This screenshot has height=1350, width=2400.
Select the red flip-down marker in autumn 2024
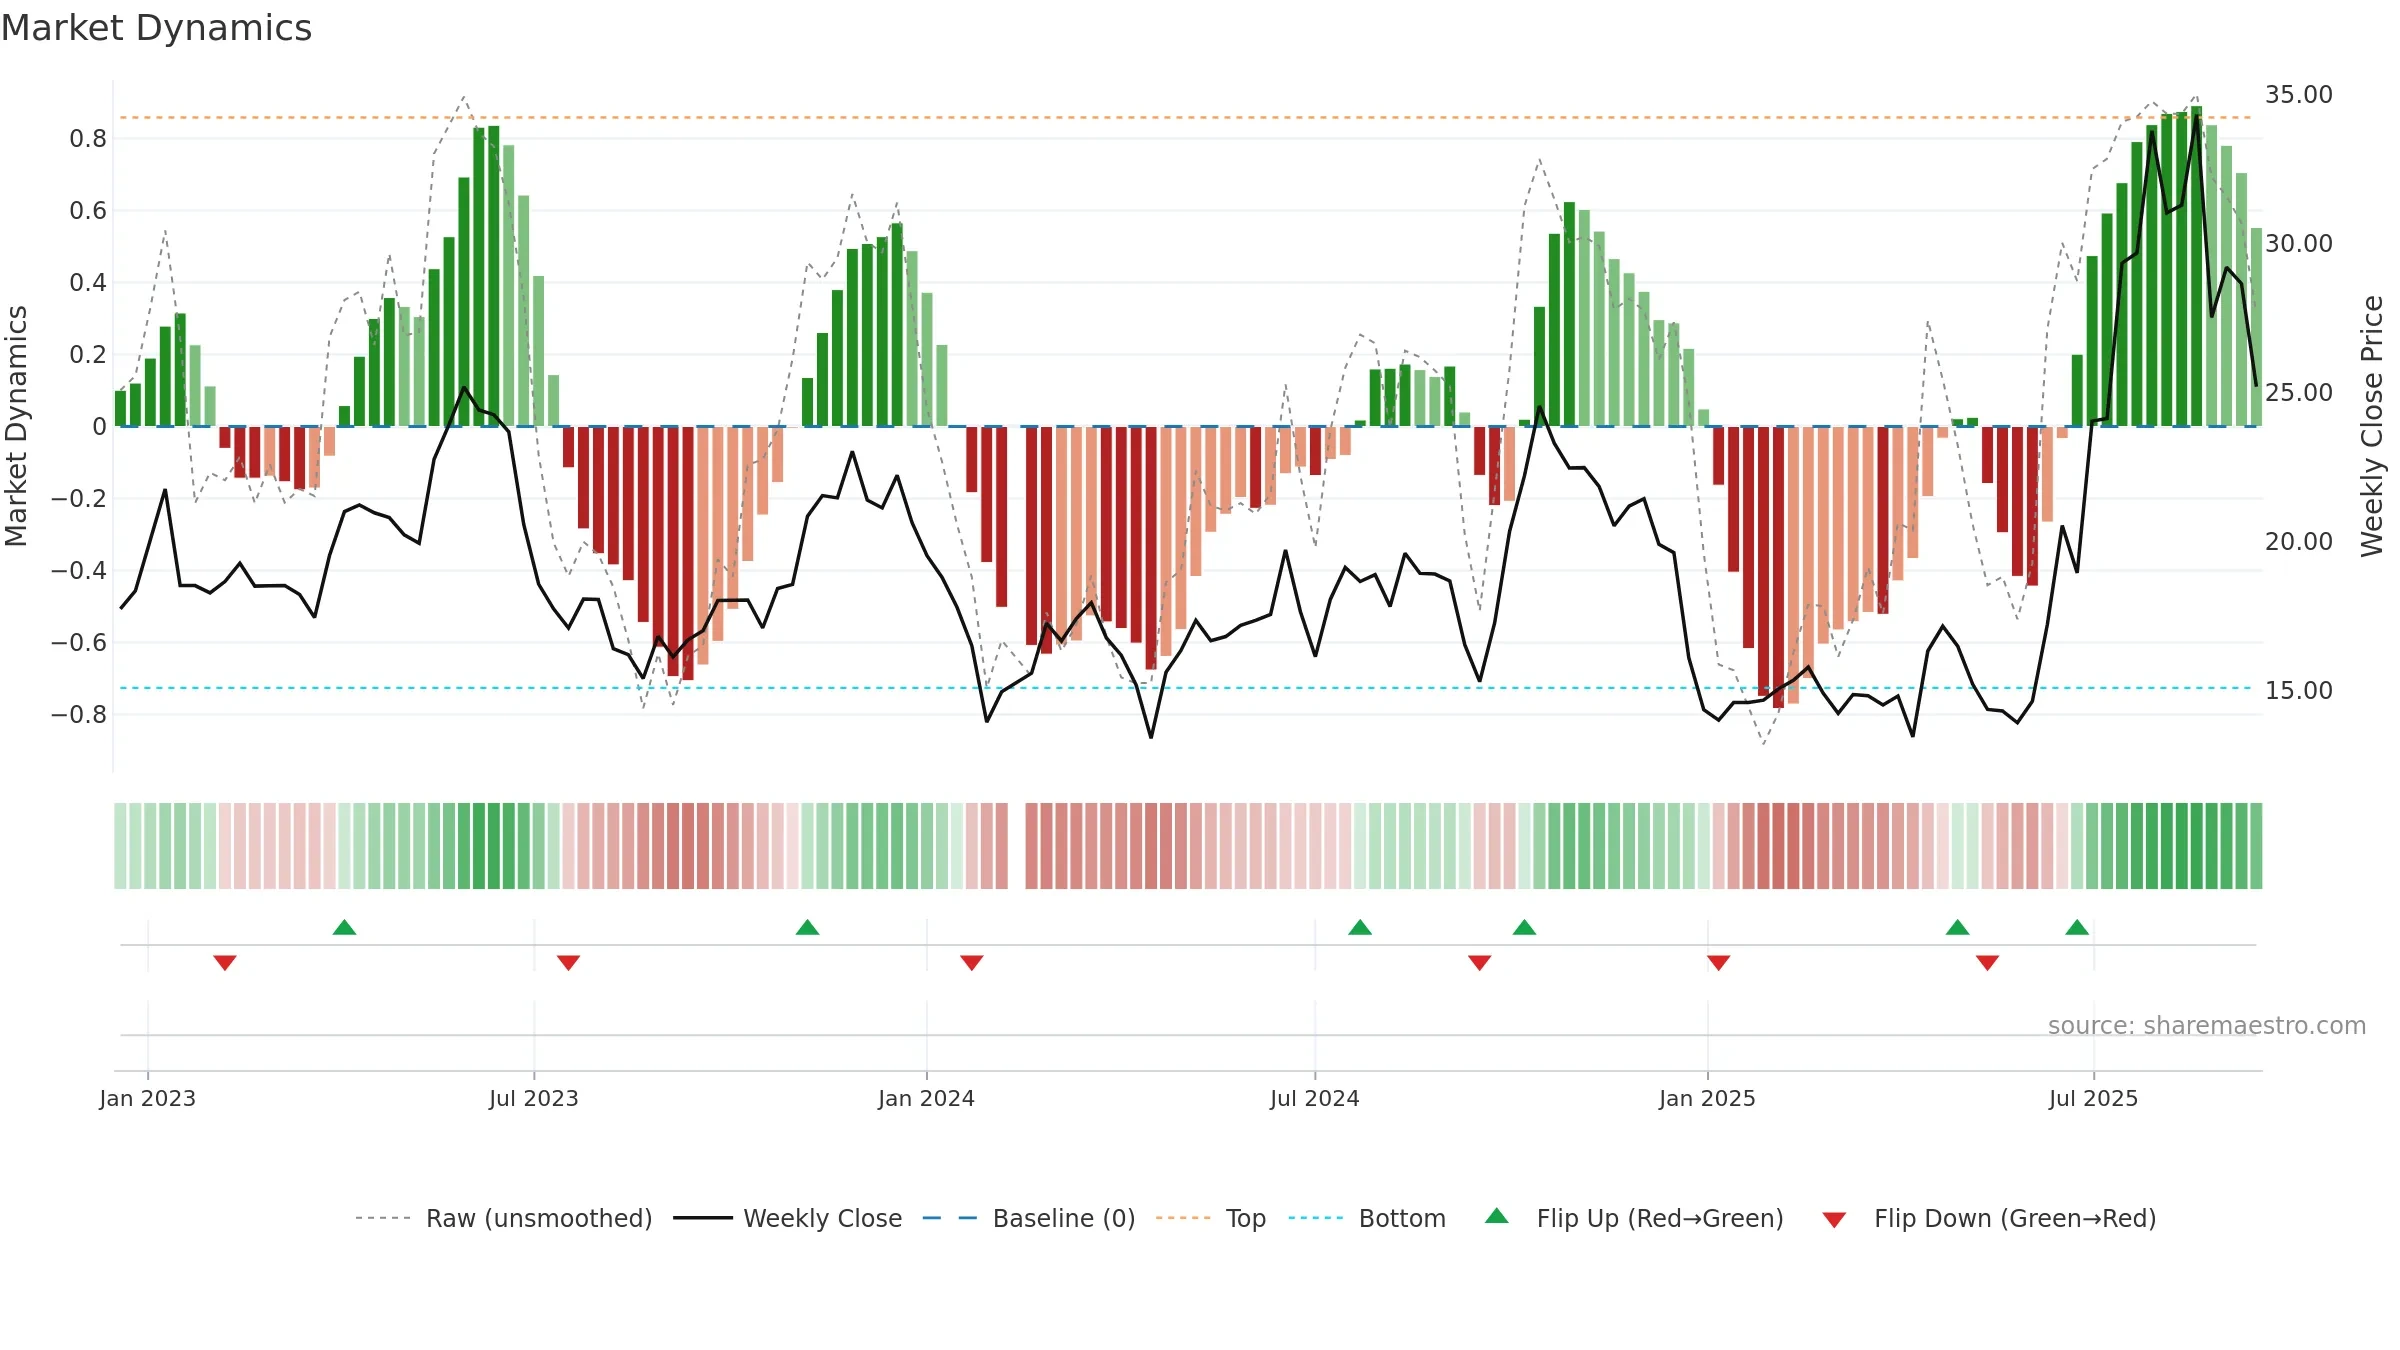click(x=1480, y=962)
